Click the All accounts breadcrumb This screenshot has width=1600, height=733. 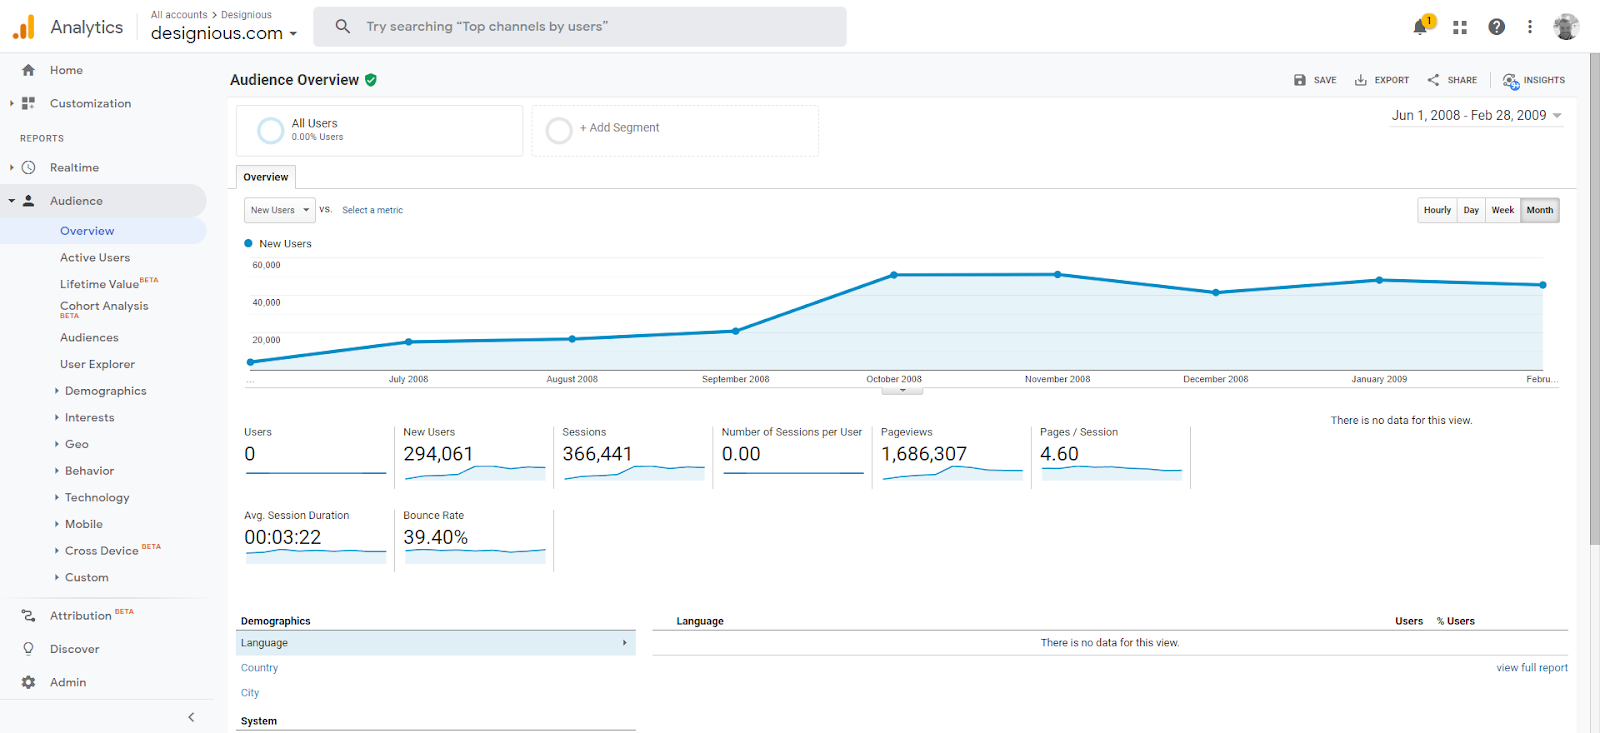[179, 15]
